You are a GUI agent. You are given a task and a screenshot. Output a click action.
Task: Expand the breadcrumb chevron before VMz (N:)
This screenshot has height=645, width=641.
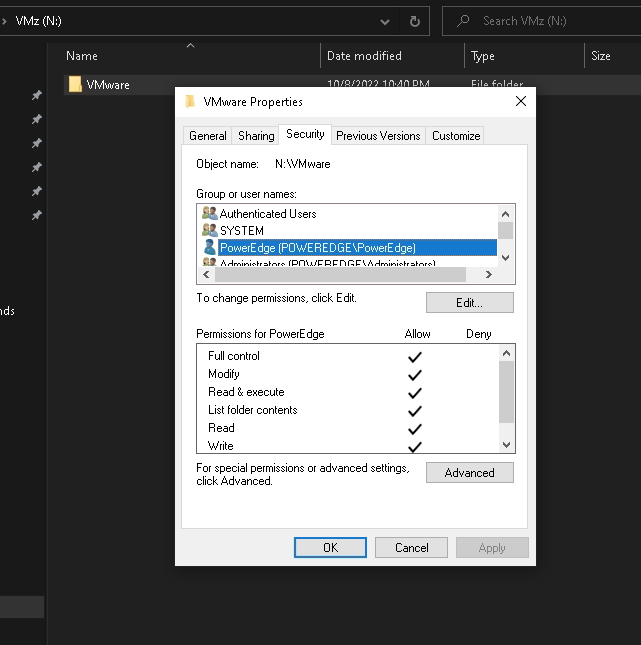pos(4,21)
